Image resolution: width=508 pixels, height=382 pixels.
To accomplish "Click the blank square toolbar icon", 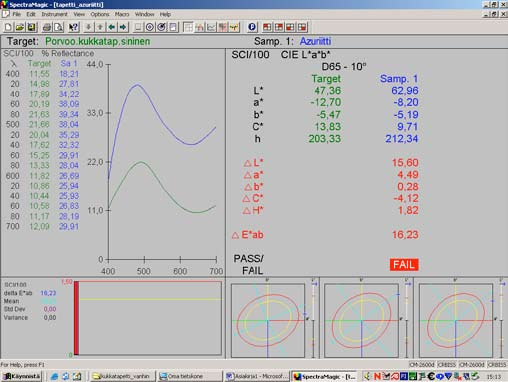I will (138, 27).
